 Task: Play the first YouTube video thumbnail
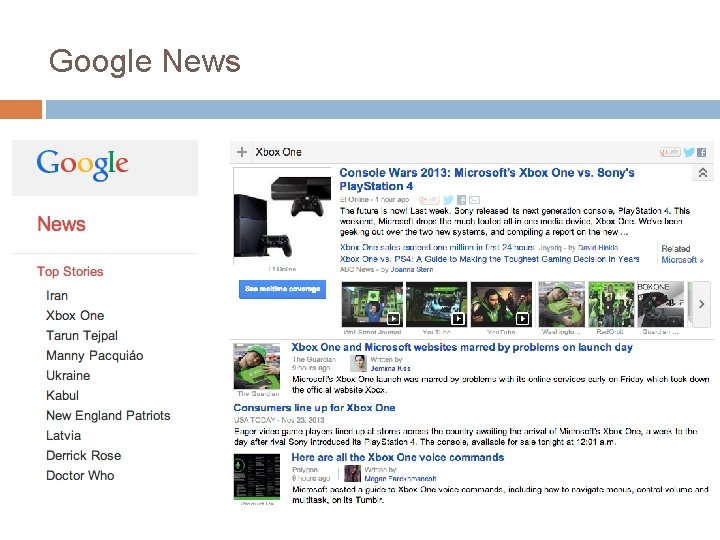click(437, 304)
